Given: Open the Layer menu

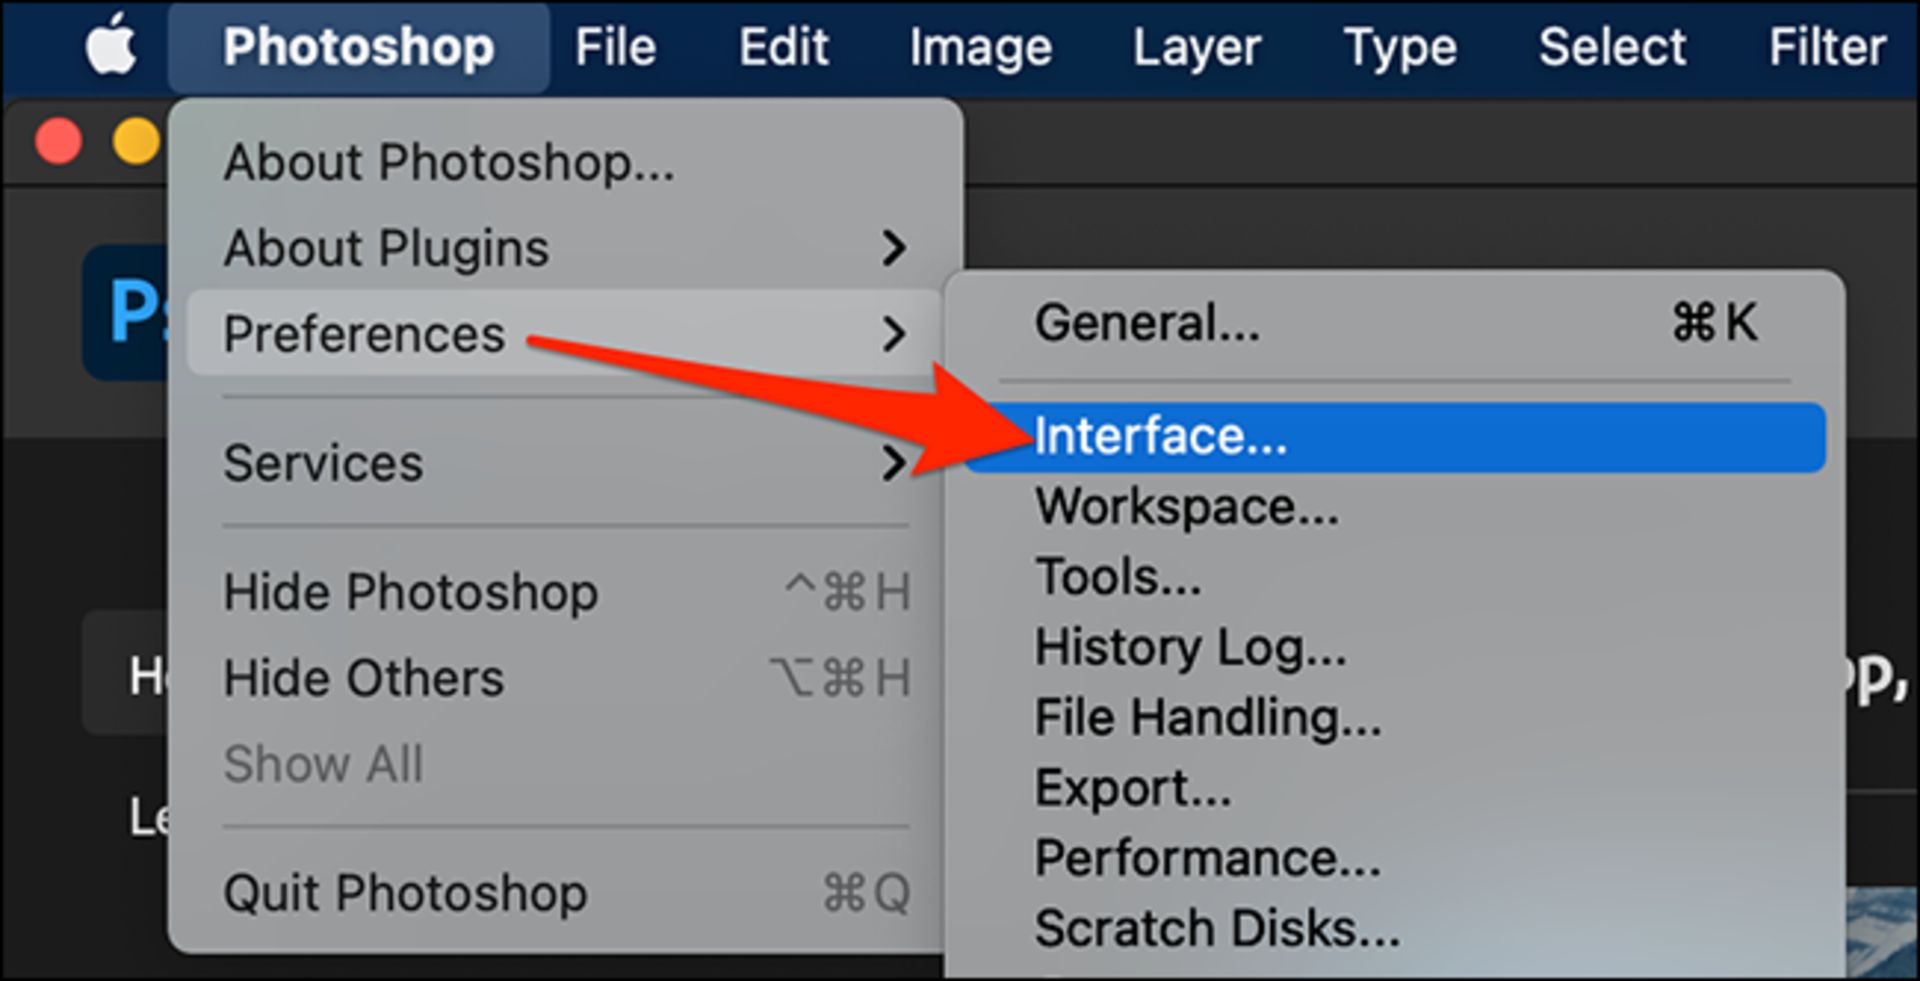Looking at the screenshot, I should coord(1196,47).
